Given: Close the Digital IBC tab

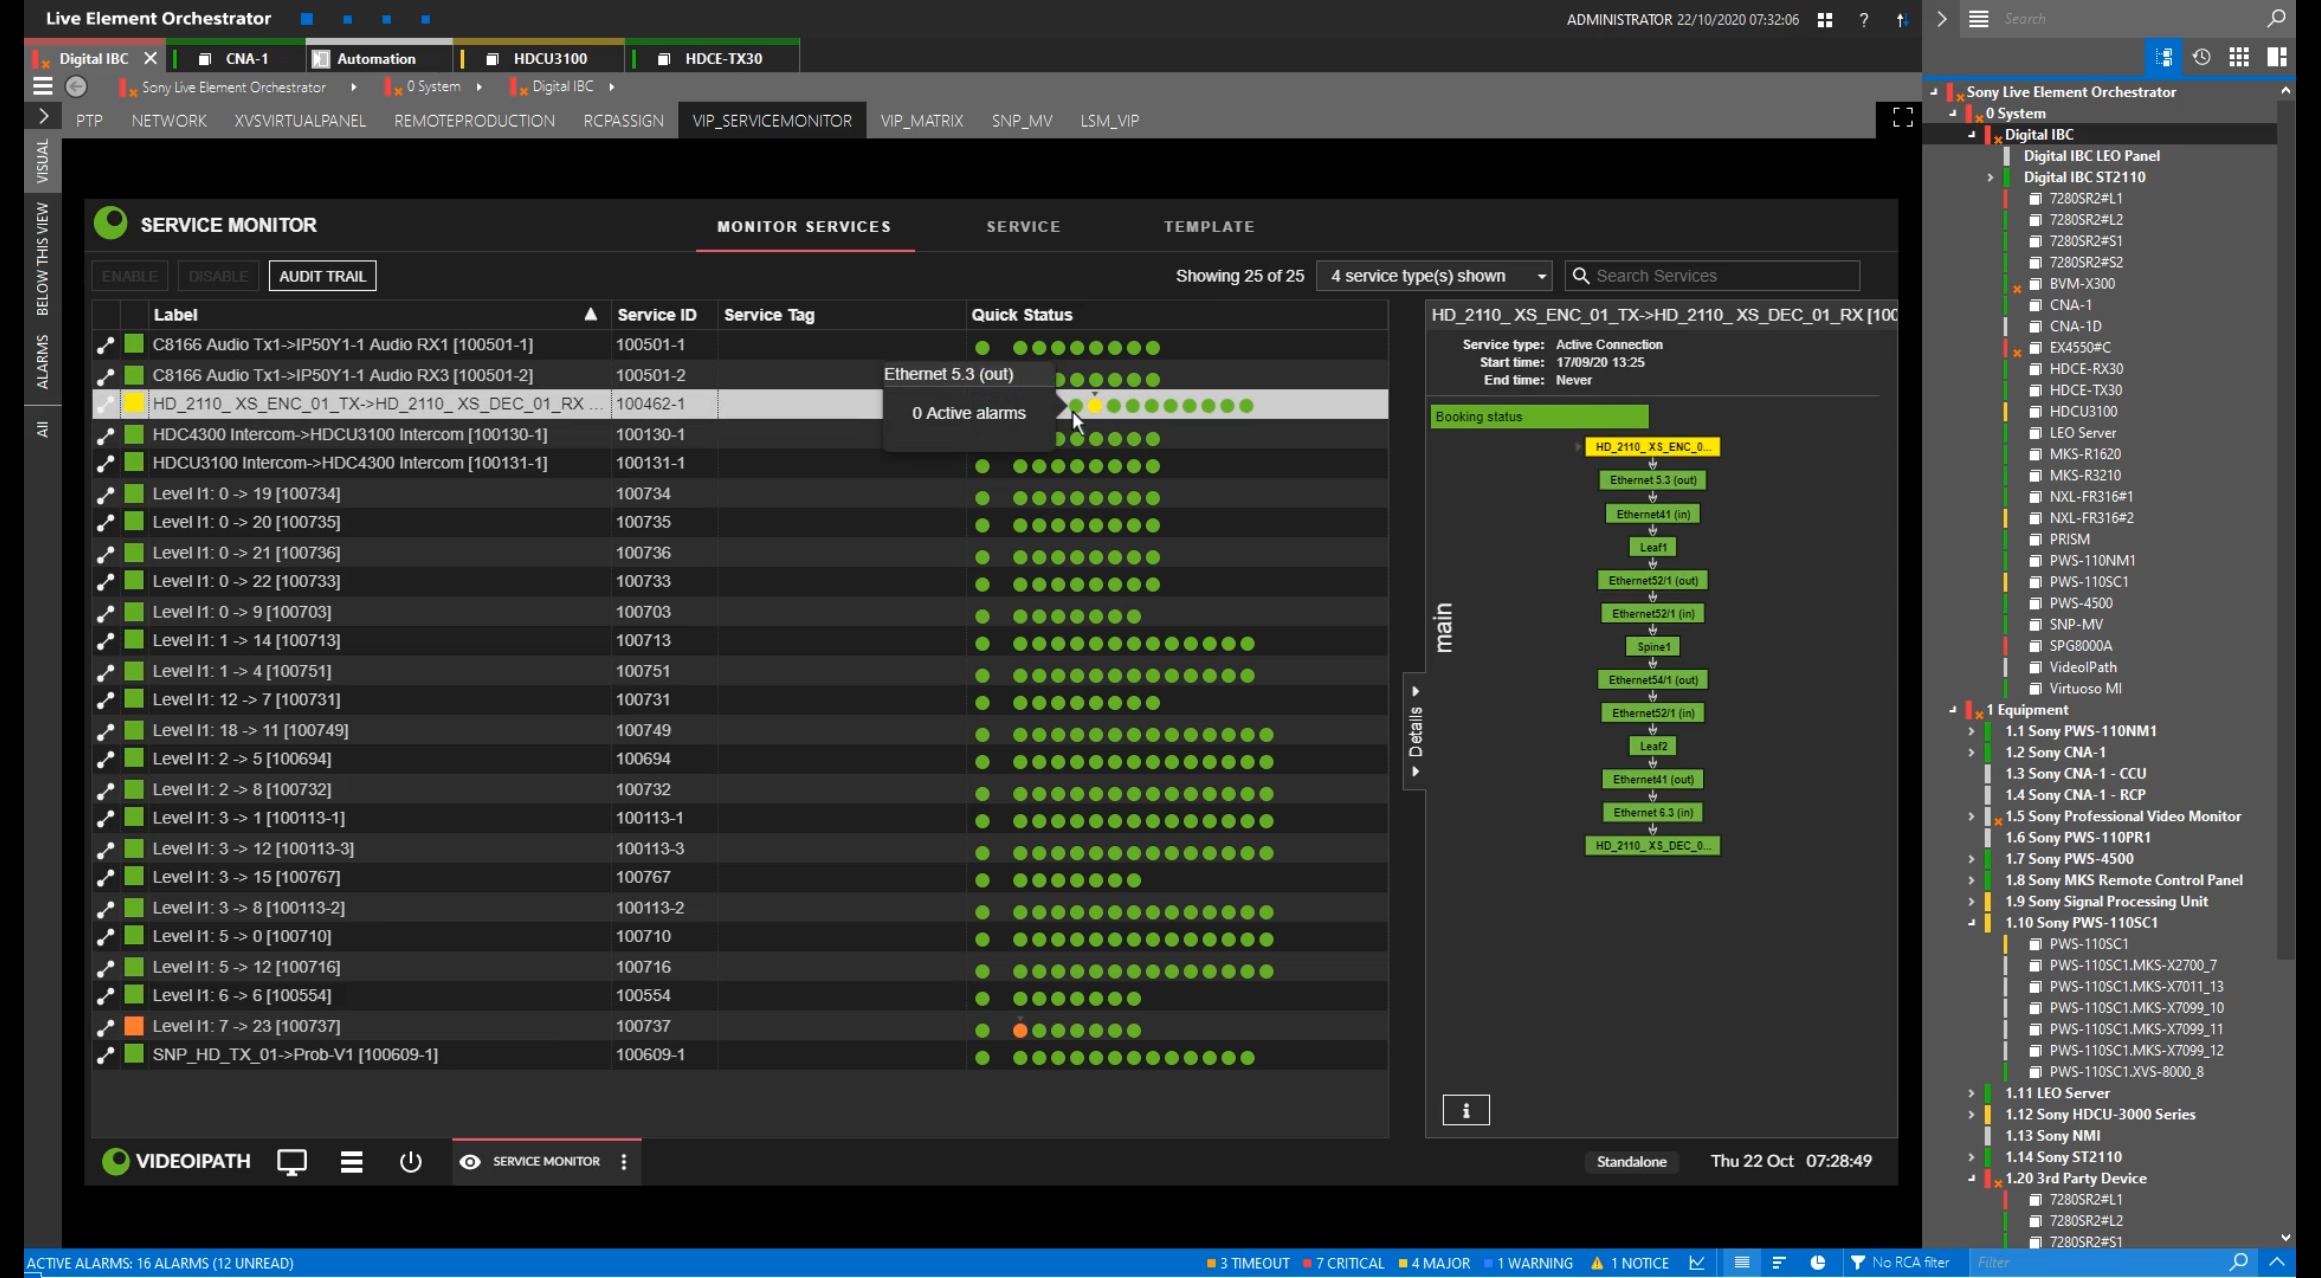Looking at the screenshot, I should click(150, 58).
